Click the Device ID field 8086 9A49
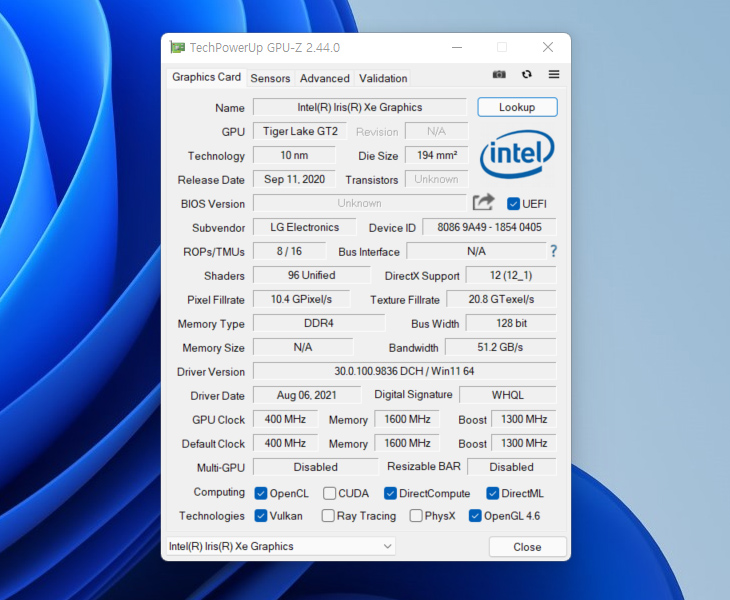Viewport: 730px width, 600px height. click(489, 227)
